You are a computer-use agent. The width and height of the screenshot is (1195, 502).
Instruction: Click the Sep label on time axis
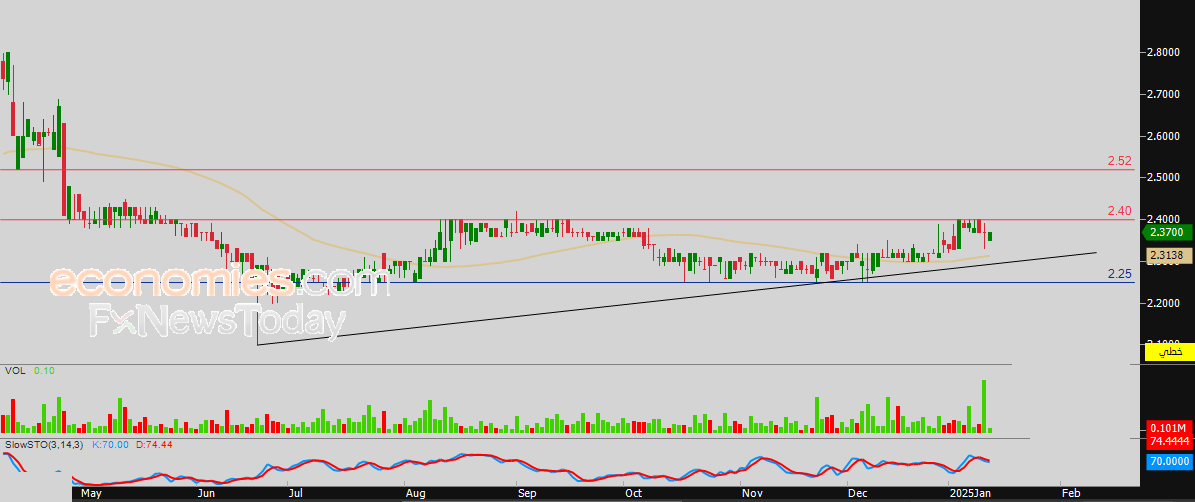527,494
